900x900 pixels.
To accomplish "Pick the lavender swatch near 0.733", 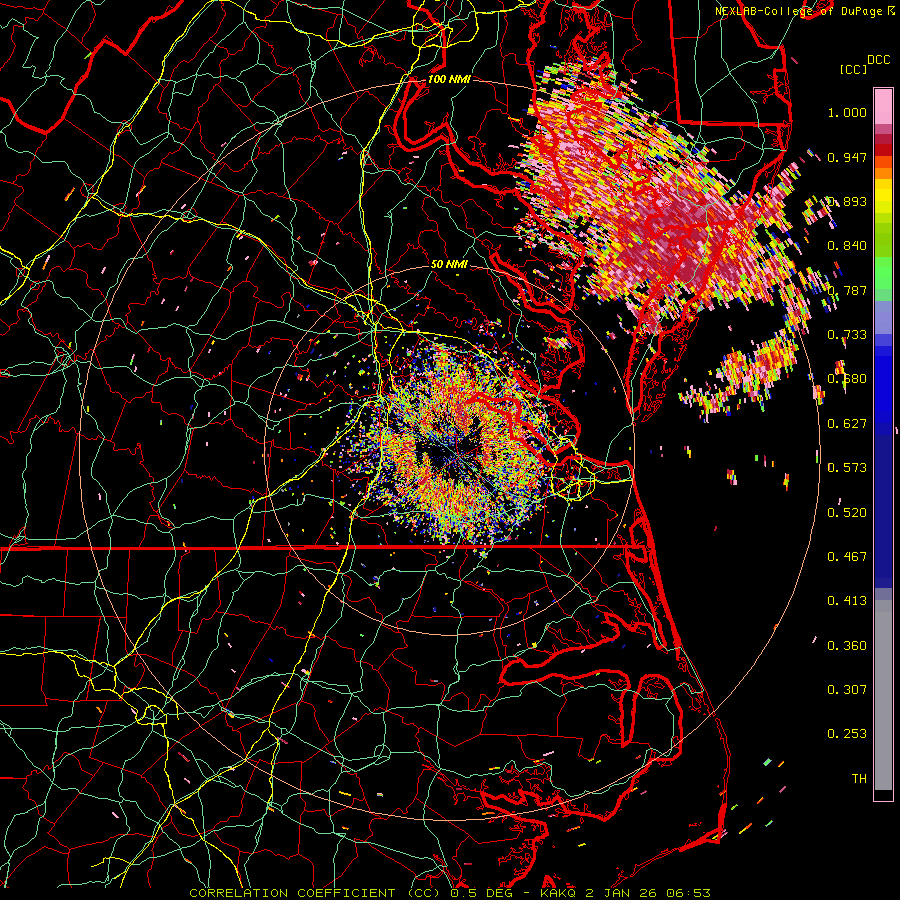I will pos(883,317).
